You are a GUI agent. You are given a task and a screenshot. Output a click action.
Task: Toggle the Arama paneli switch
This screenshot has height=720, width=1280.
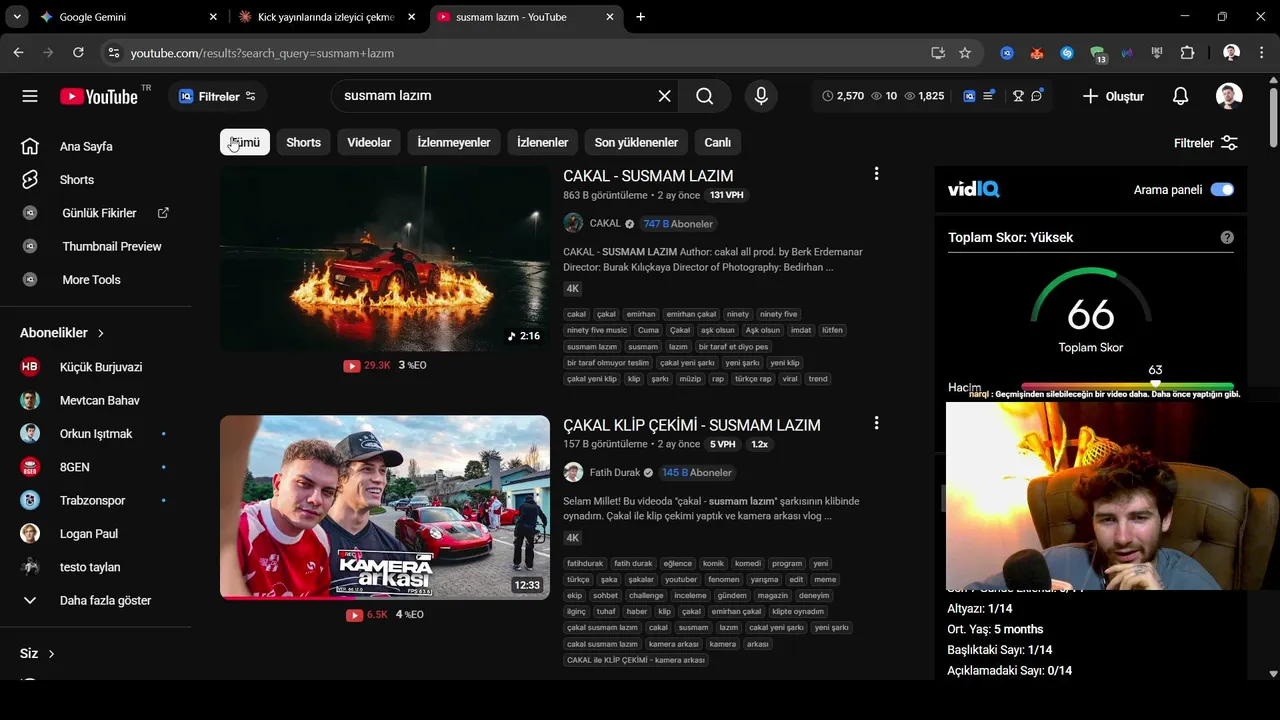click(x=1222, y=190)
